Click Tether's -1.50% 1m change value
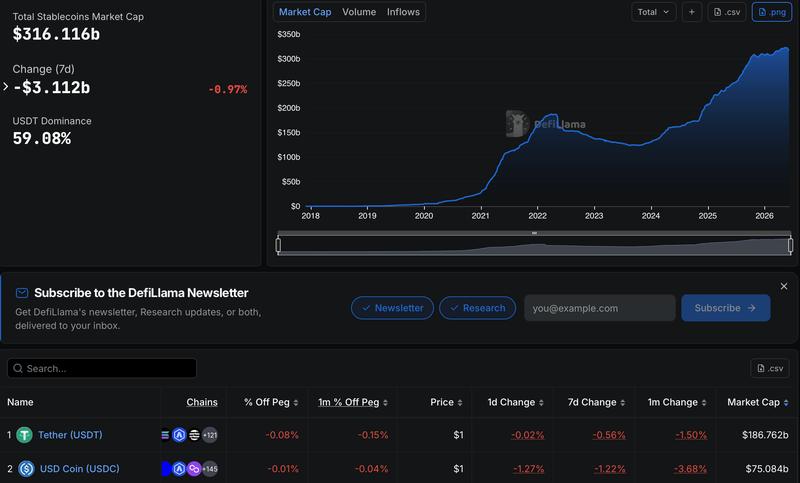Screen dimensions: 800x483 (691, 435)
